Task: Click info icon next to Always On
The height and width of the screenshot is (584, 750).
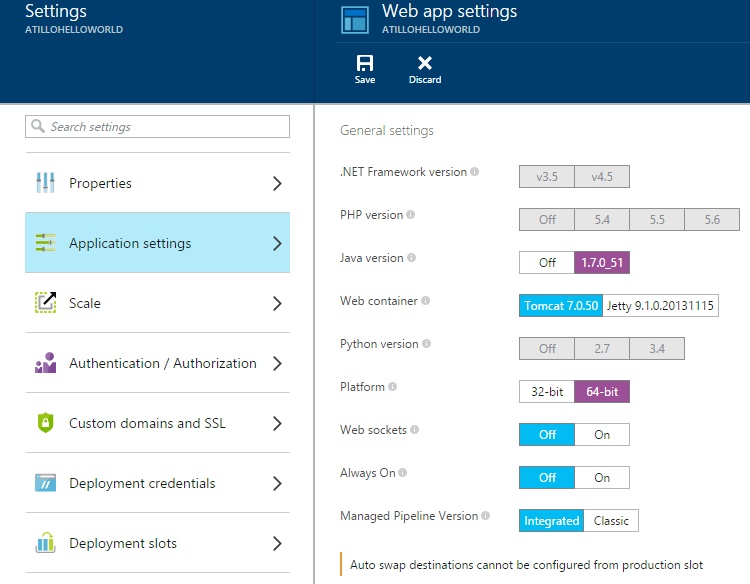Action: pyautogui.click(x=403, y=473)
